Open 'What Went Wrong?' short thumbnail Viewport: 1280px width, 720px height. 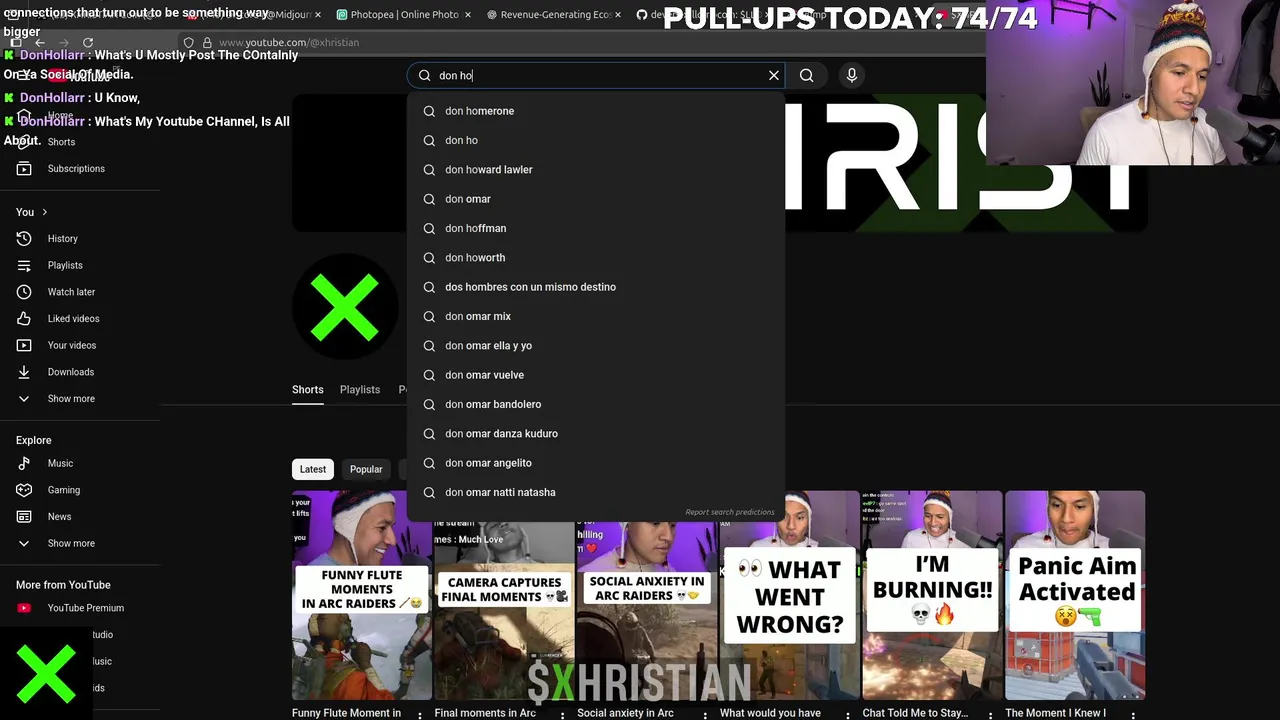tap(789, 595)
